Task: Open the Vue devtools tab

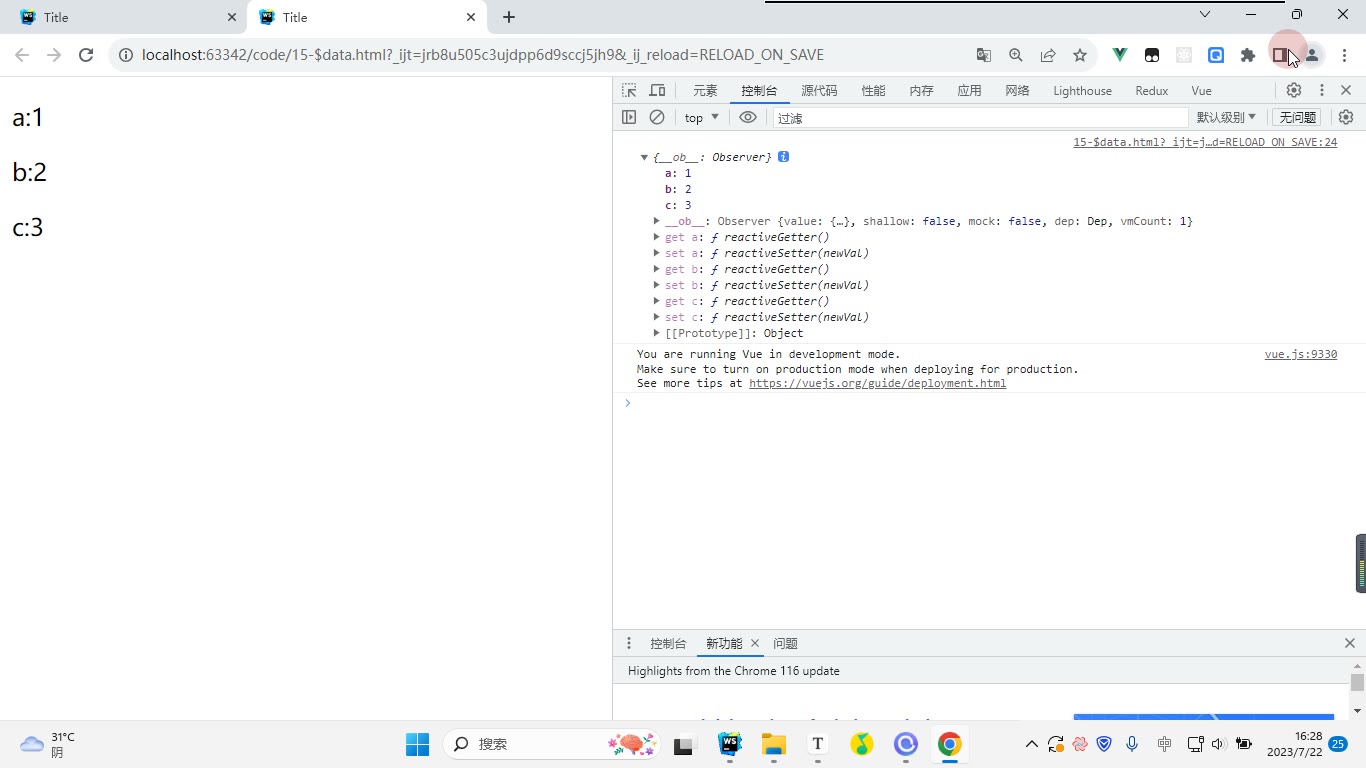Action: click(x=1201, y=90)
